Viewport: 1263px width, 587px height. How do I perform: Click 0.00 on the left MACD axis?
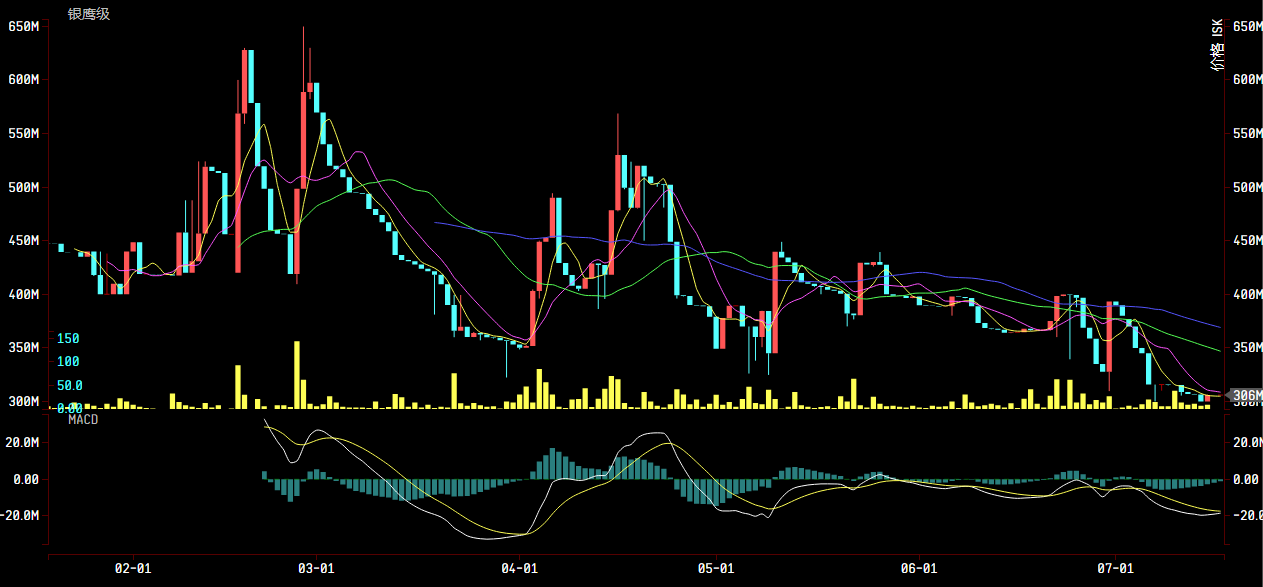point(25,479)
